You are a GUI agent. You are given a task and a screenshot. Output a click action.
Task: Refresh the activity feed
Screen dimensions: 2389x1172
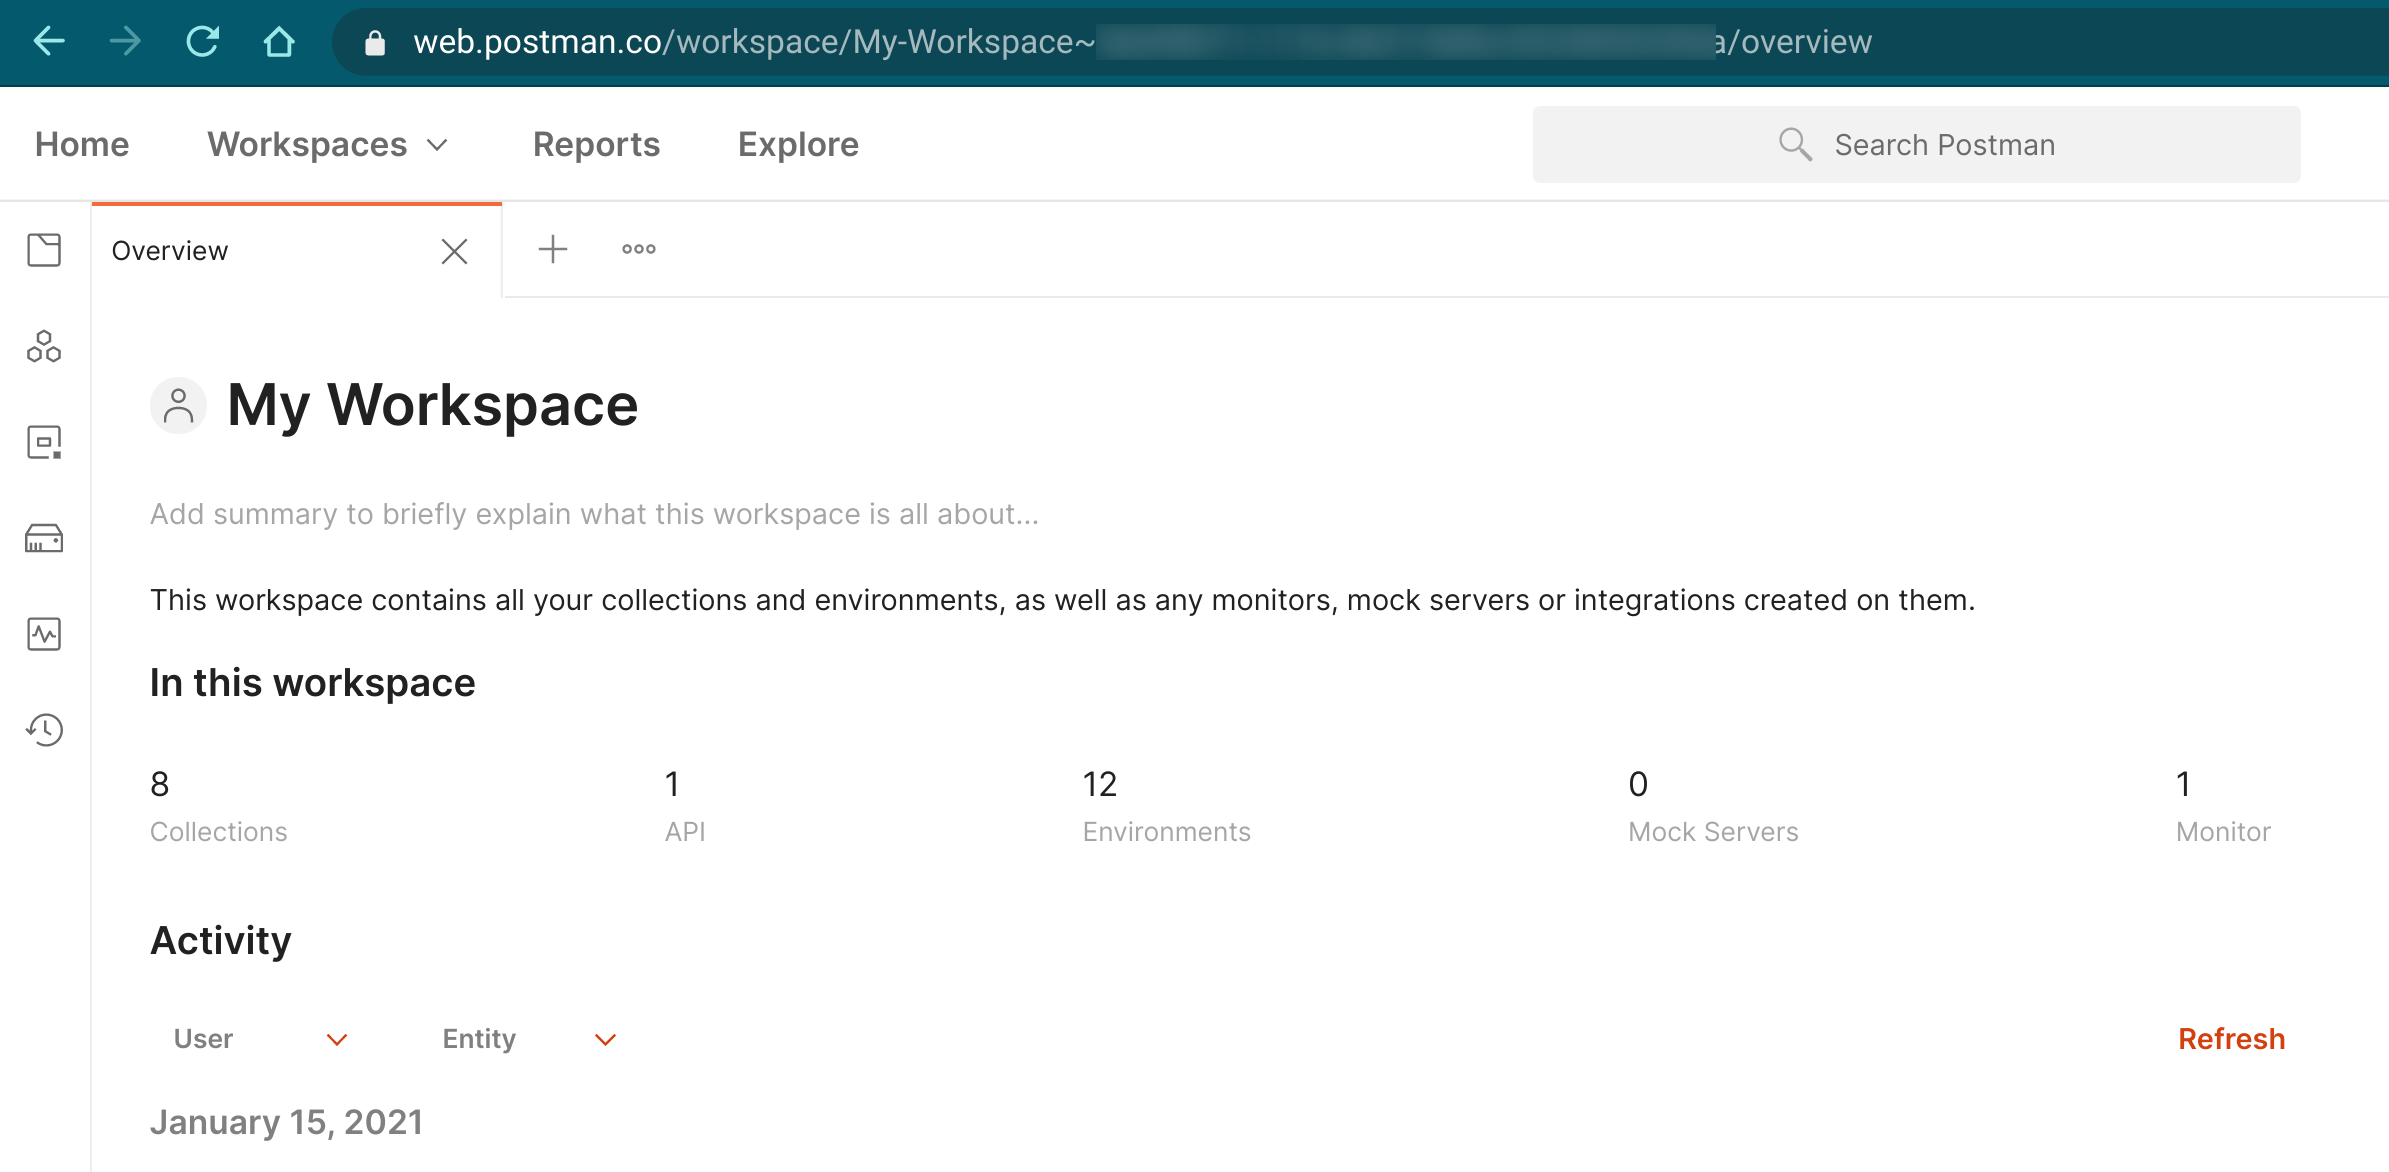click(2231, 1039)
